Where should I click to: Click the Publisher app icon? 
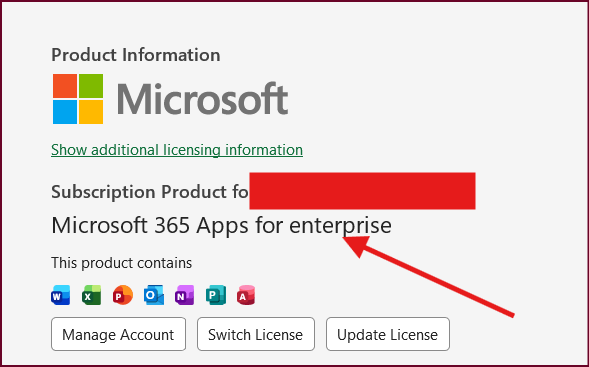click(x=216, y=295)
